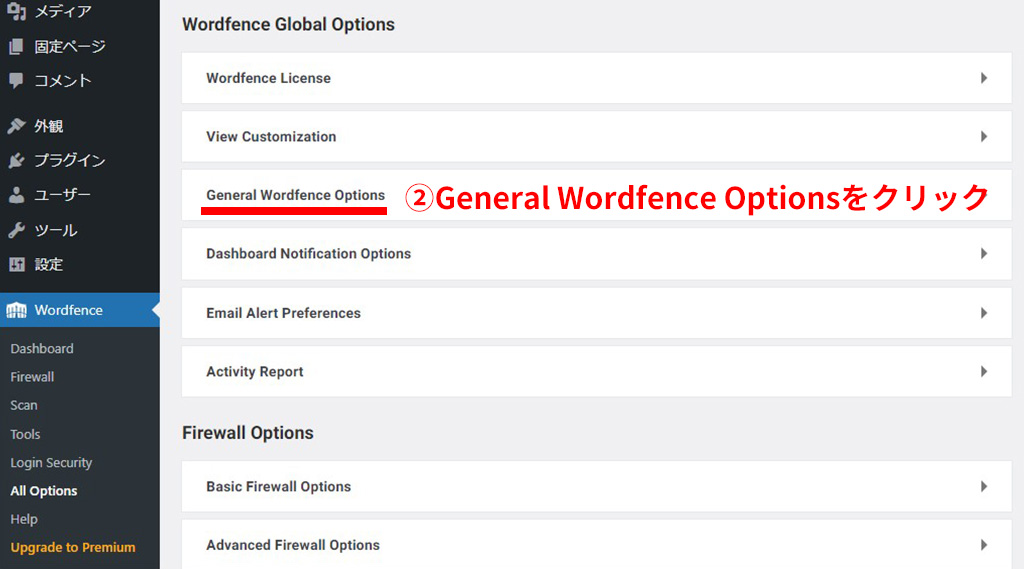Click the 外観 paintbrush icon
The height and width of the screenshot is (569, 1024).
click(16, 126)
